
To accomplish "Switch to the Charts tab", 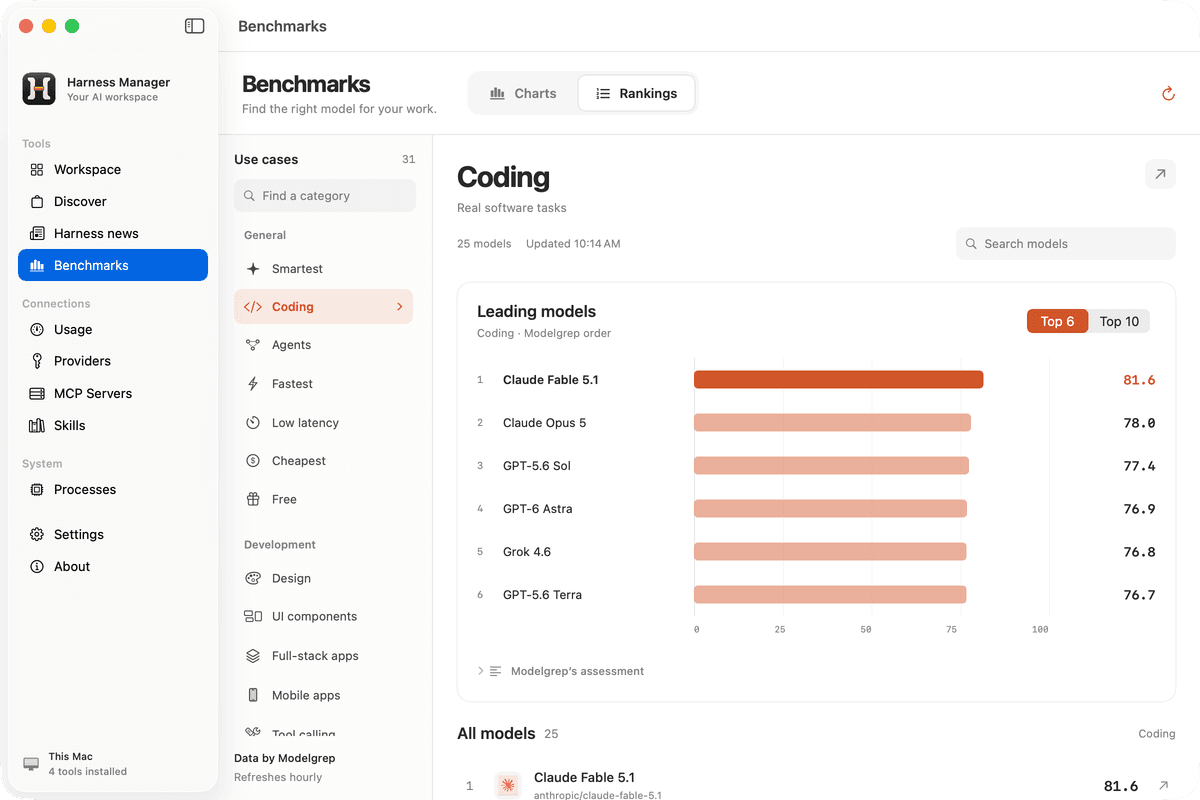I will click(523, 93).
